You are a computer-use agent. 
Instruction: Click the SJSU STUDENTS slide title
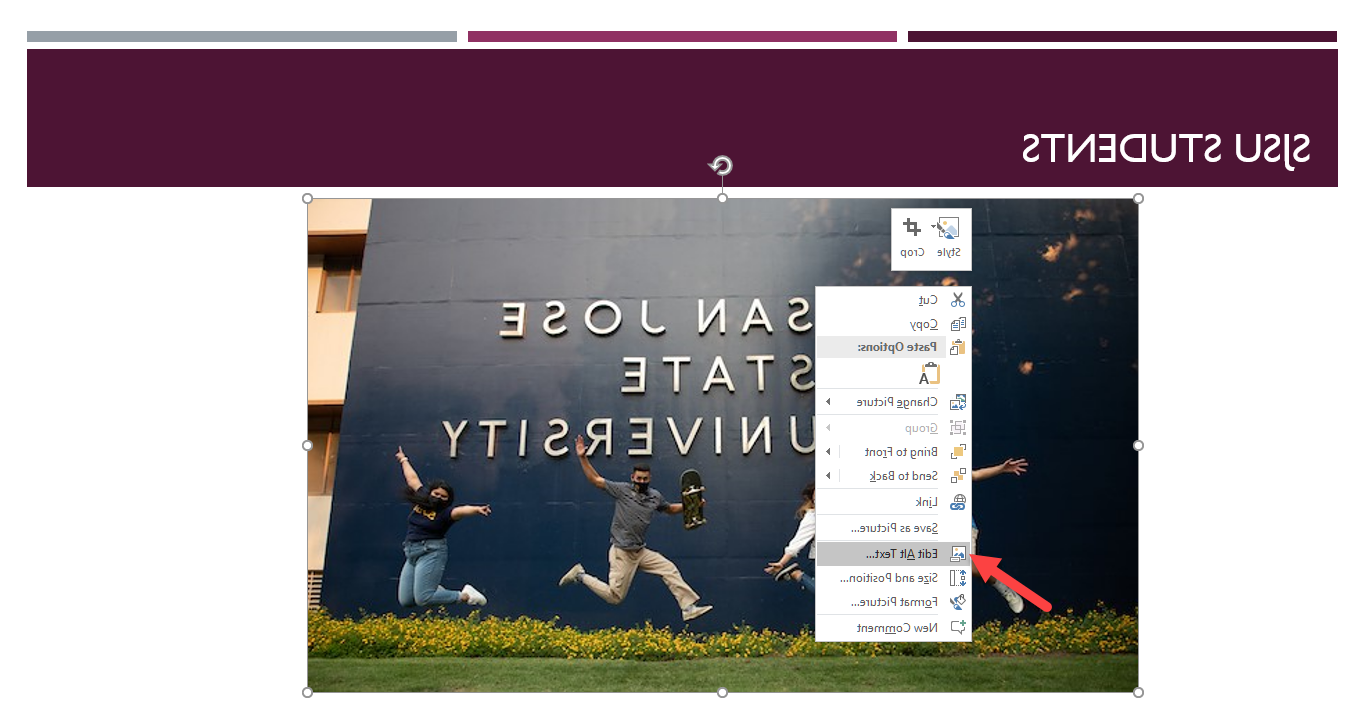[1165, 149]
